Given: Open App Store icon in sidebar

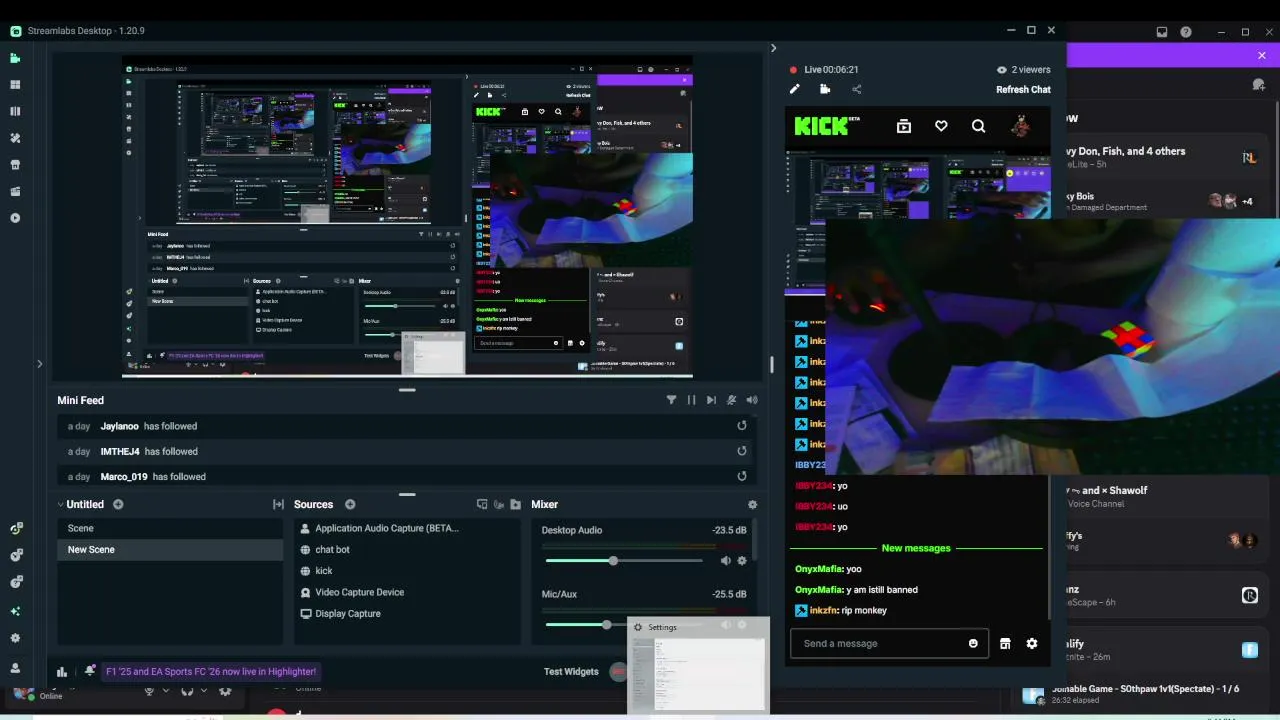Looking at the screenshot, I should (15, 164).
